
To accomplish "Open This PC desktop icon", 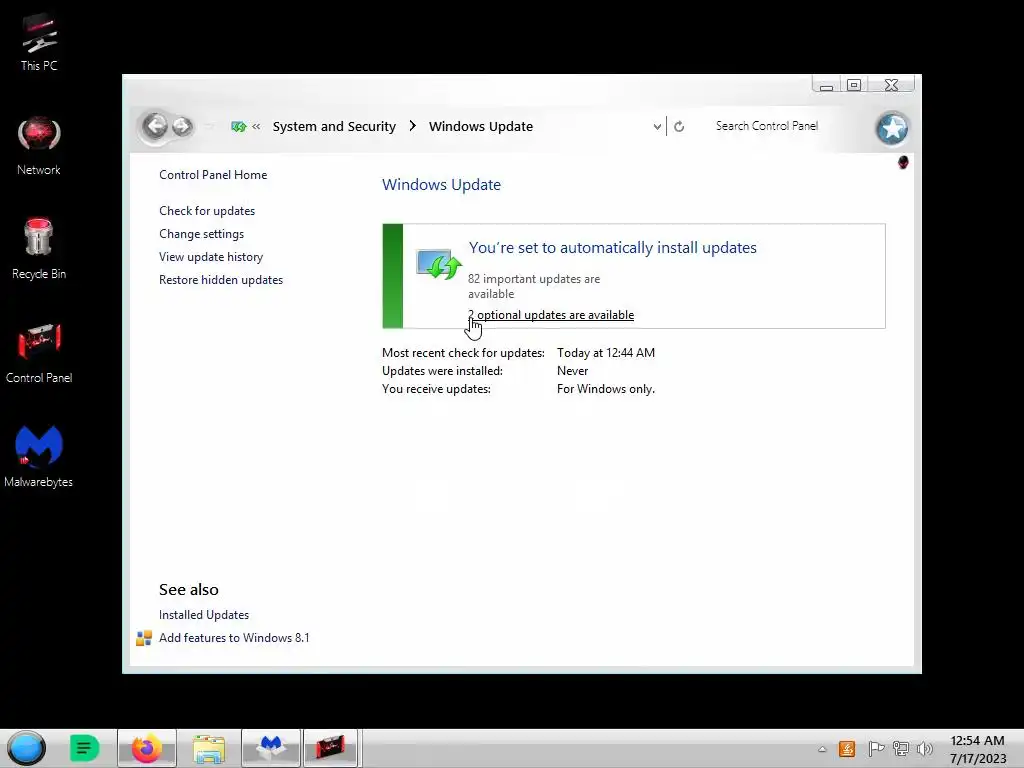I will 39,43.
